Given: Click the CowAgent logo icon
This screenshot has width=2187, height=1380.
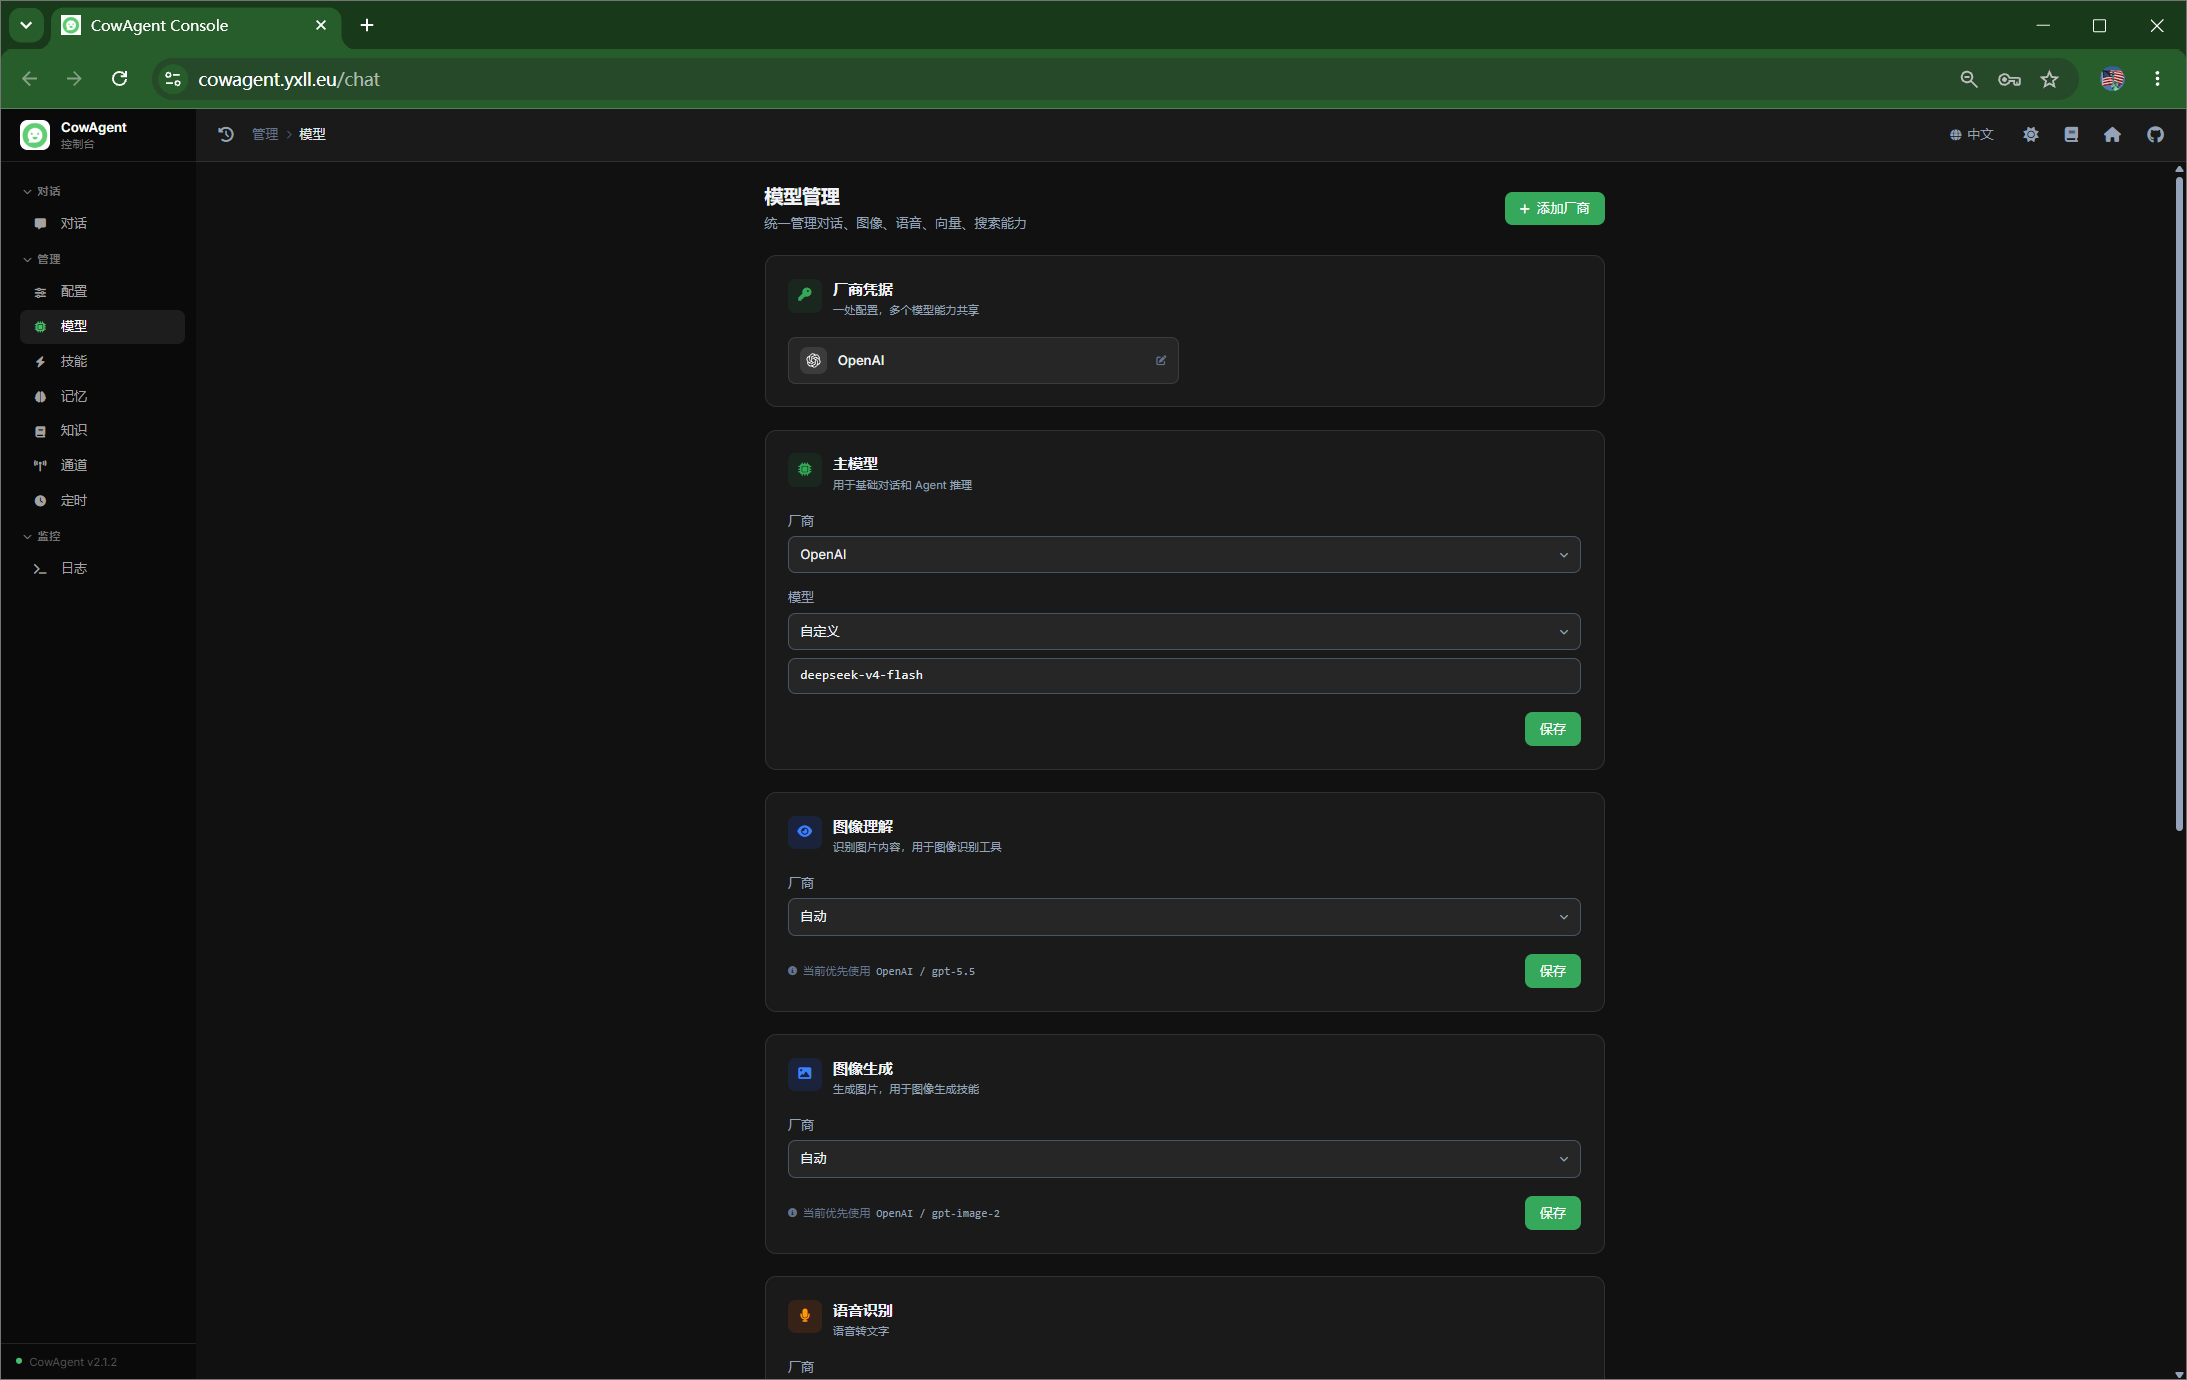Looking at the screenshot, I should coord(35,135).
